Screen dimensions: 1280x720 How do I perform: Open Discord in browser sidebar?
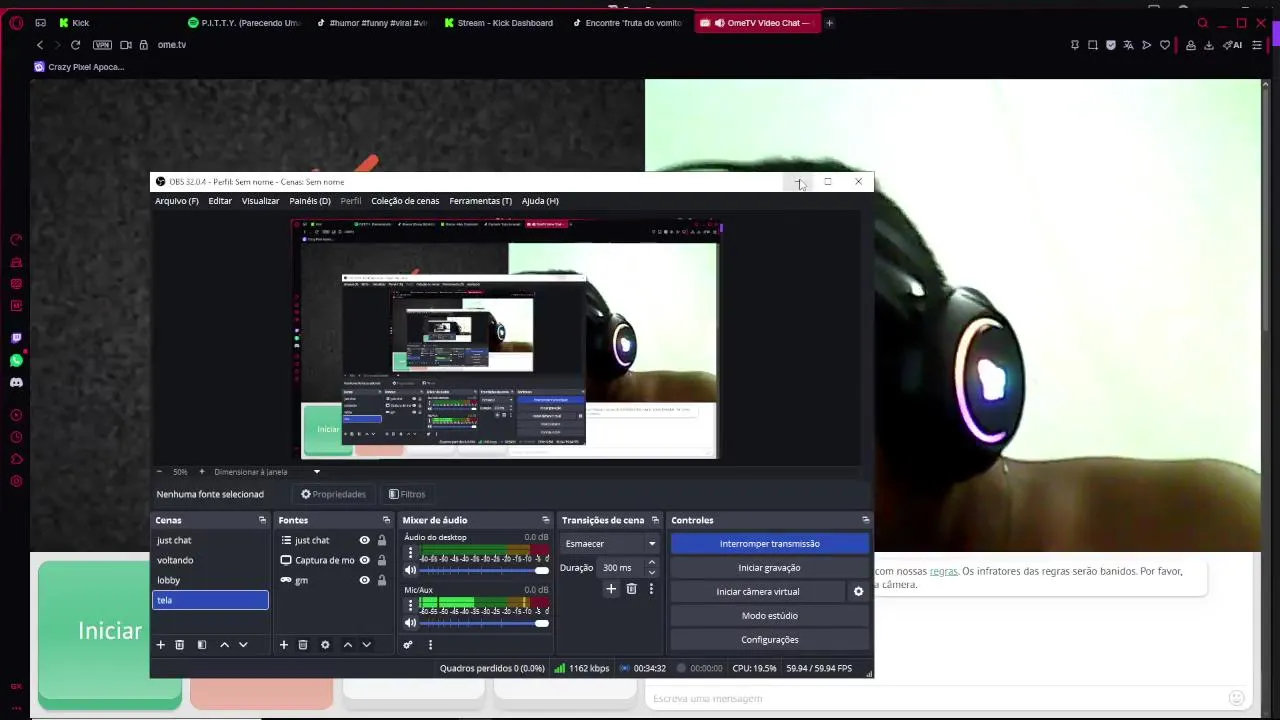16,382
